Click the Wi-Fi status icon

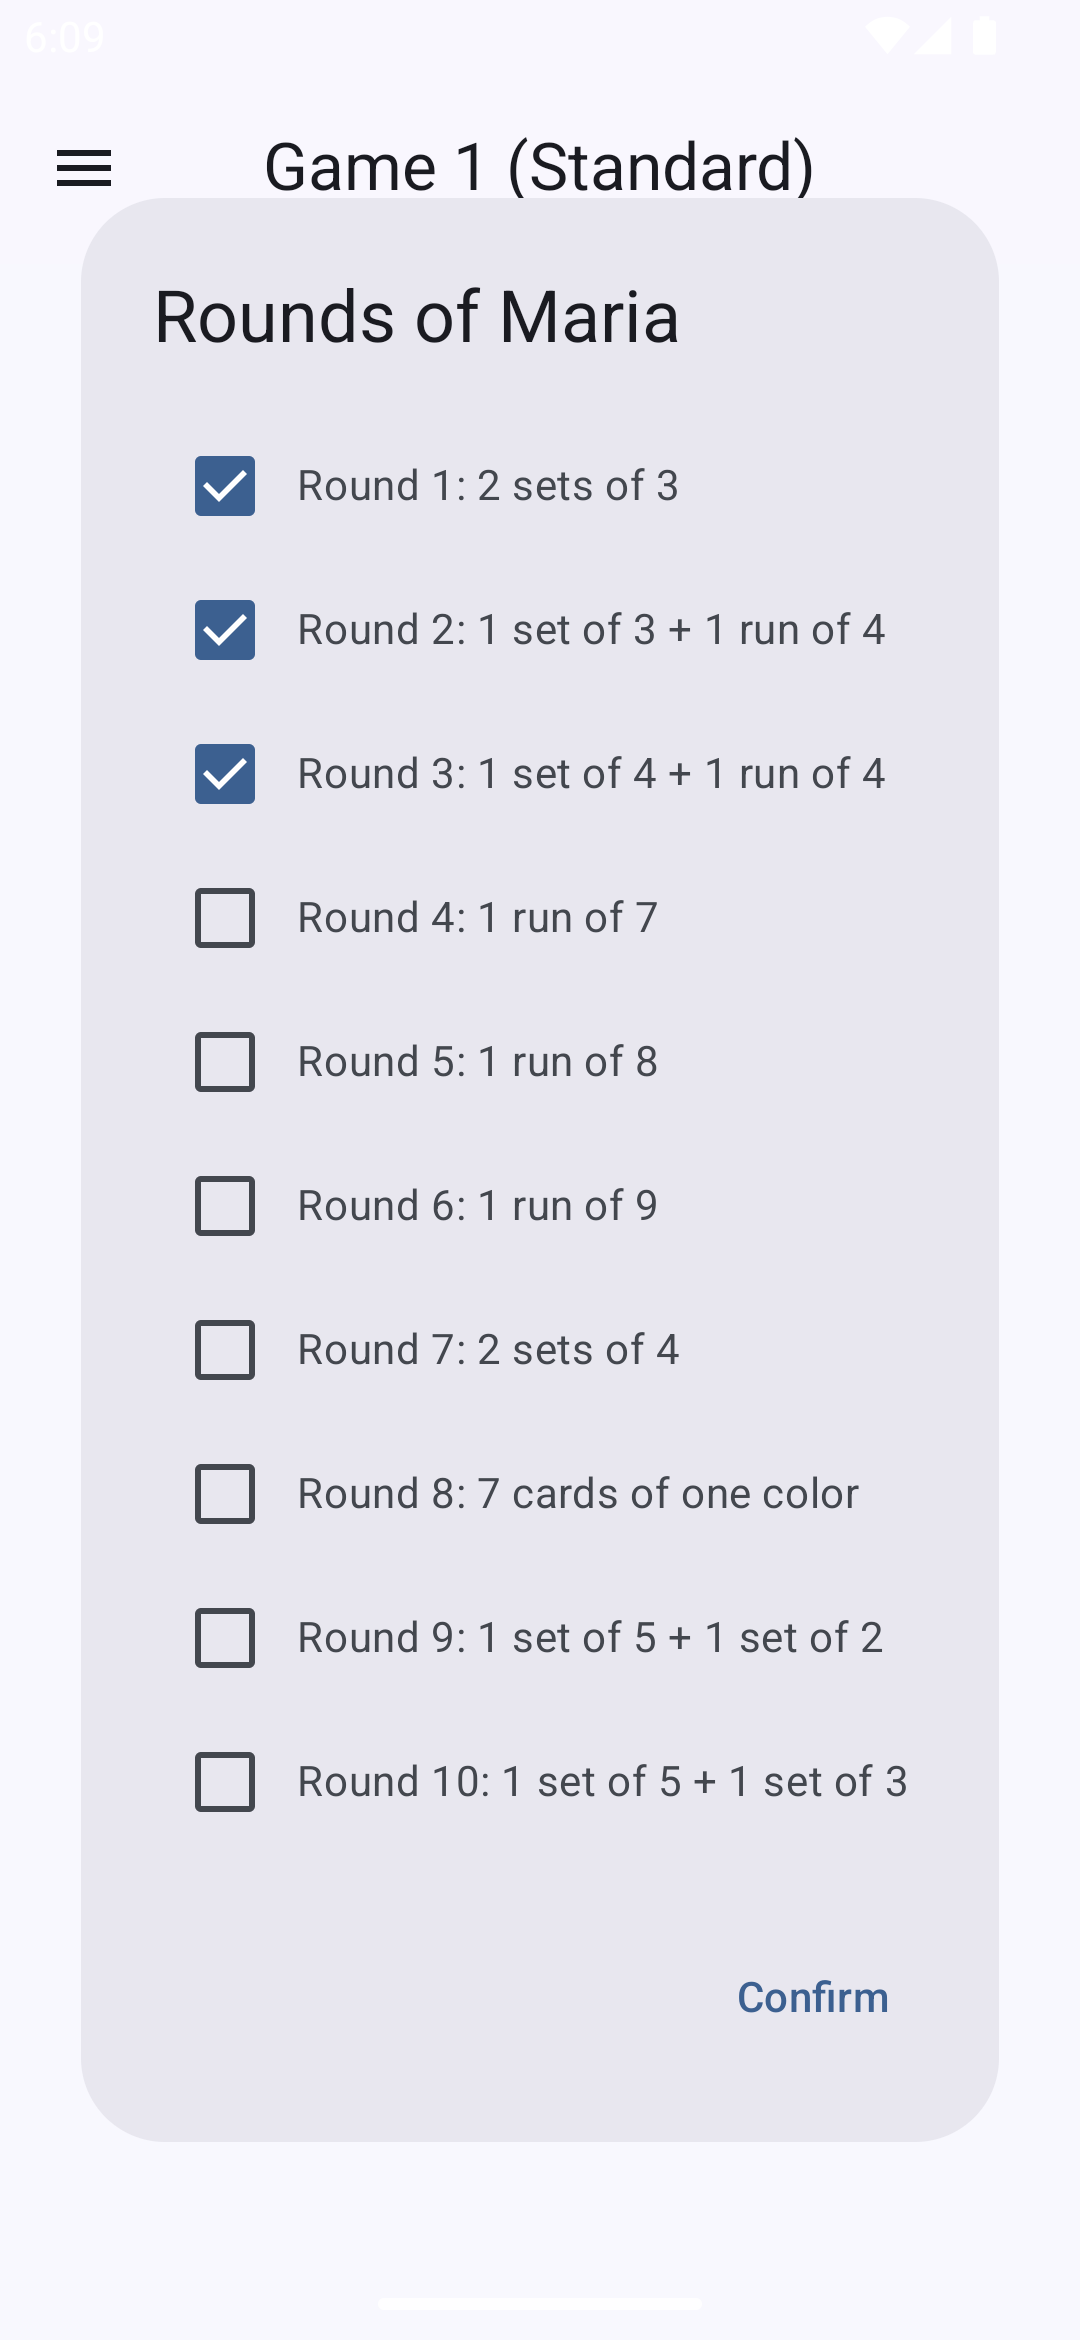(x=886, y=37)
